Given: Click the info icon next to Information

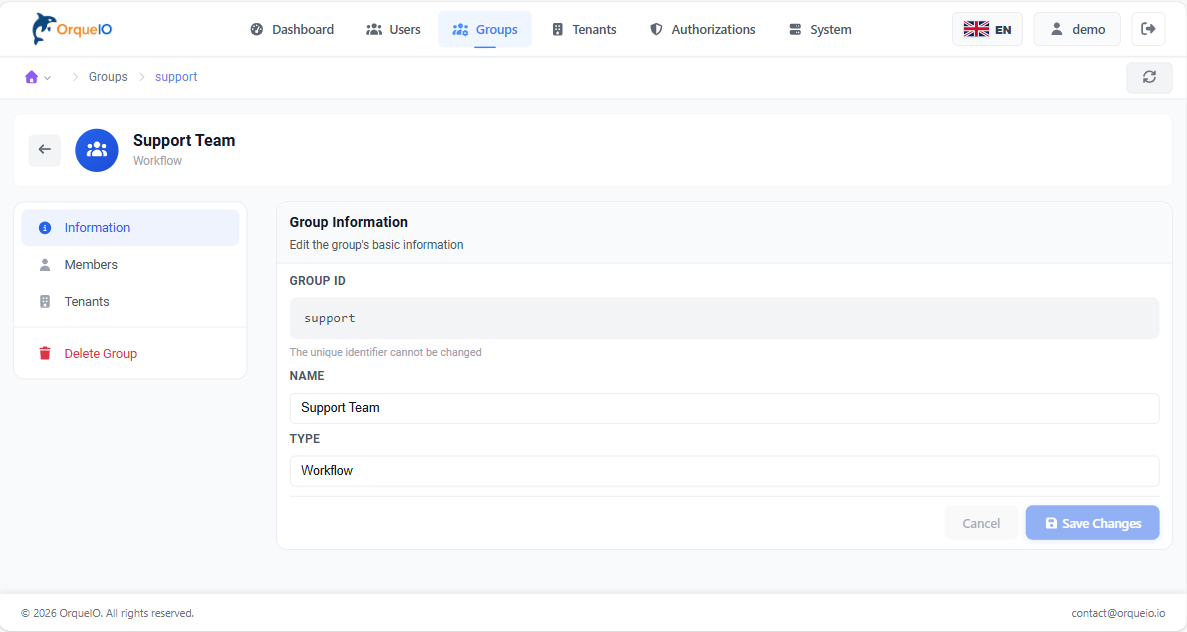Looking at the screenshot, I should coord(44,227).
